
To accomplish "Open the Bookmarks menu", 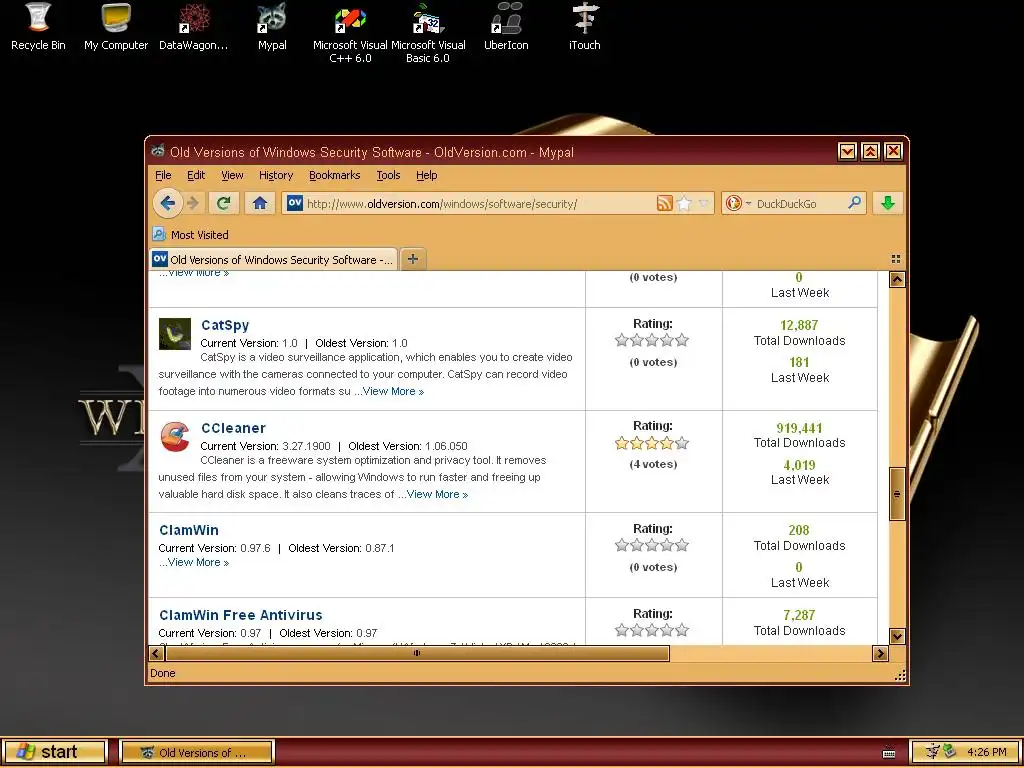I will [334, 175].
